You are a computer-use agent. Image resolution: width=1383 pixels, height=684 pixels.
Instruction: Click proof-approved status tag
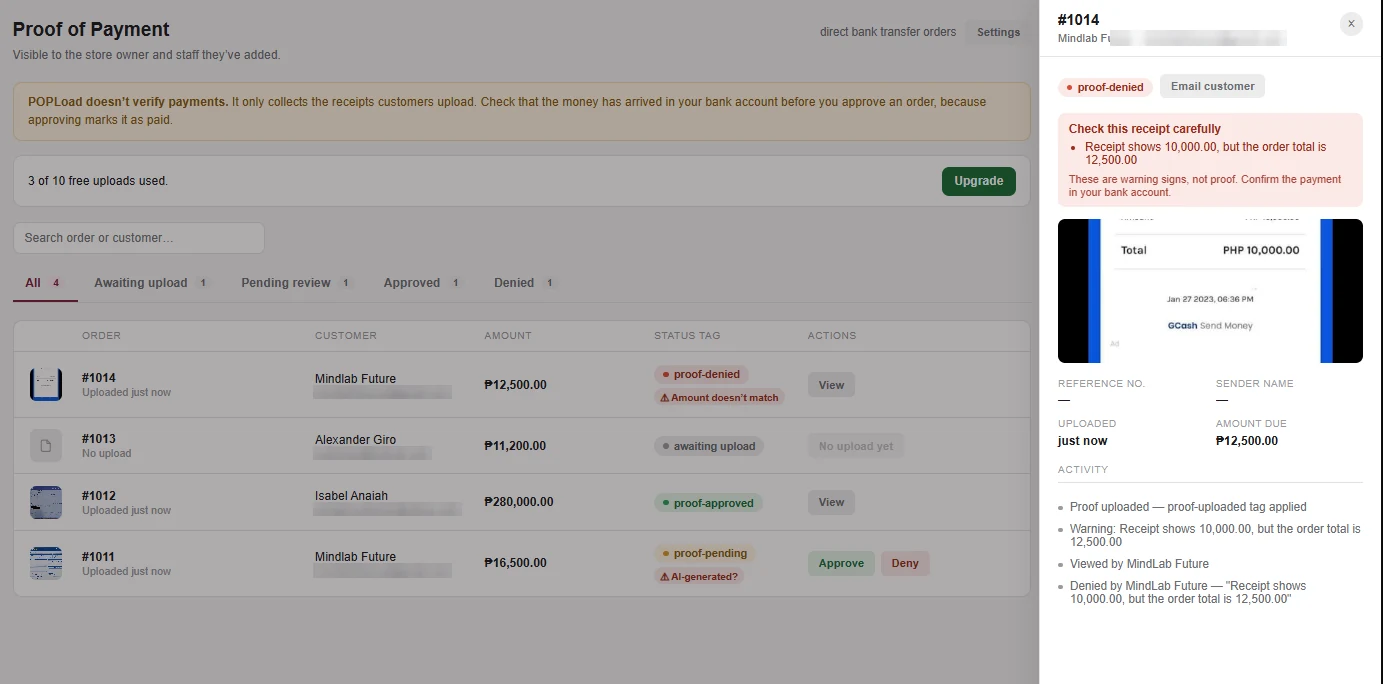708,503
